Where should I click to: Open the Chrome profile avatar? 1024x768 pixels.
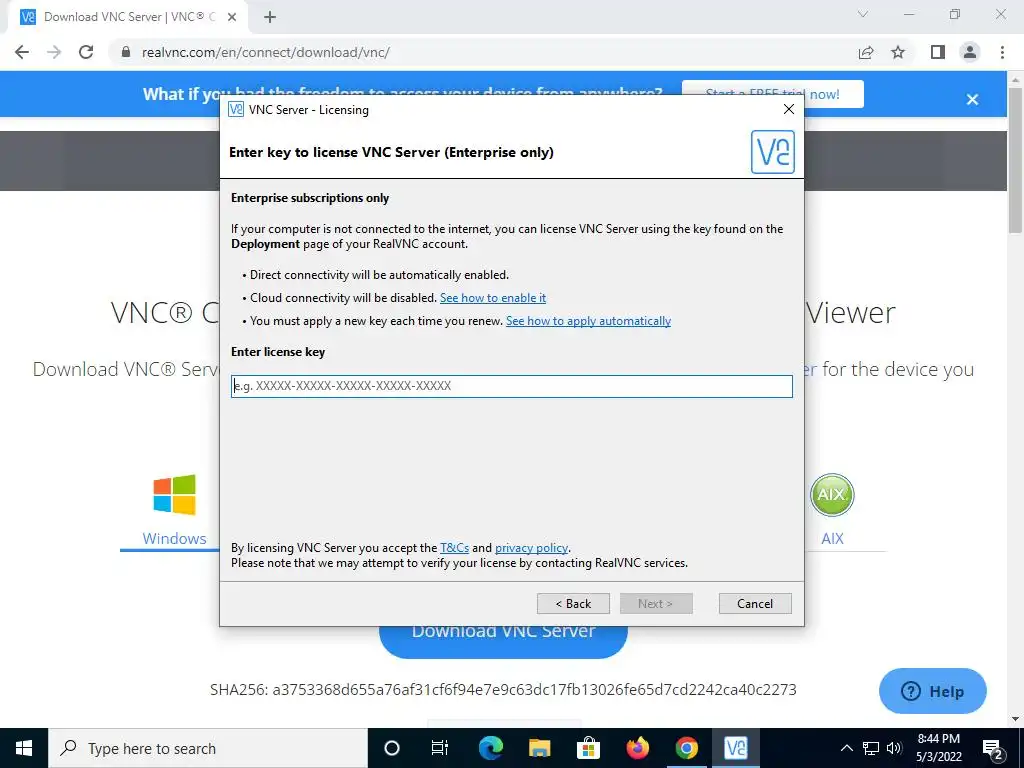(970, 52)
